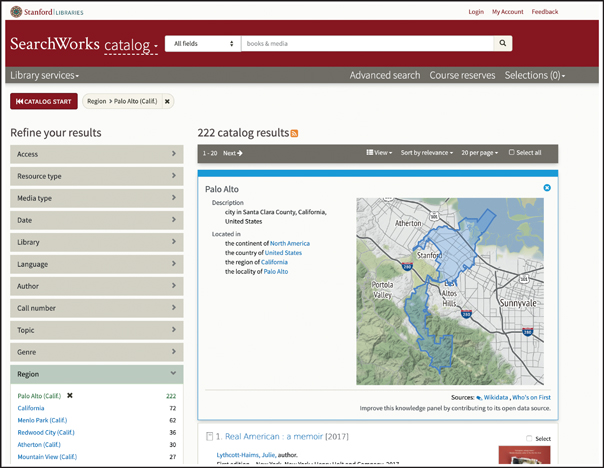This screenshot has width=604, height=468.
Task: Open the Selections (0) dropdown
Action: click(535, 75)
